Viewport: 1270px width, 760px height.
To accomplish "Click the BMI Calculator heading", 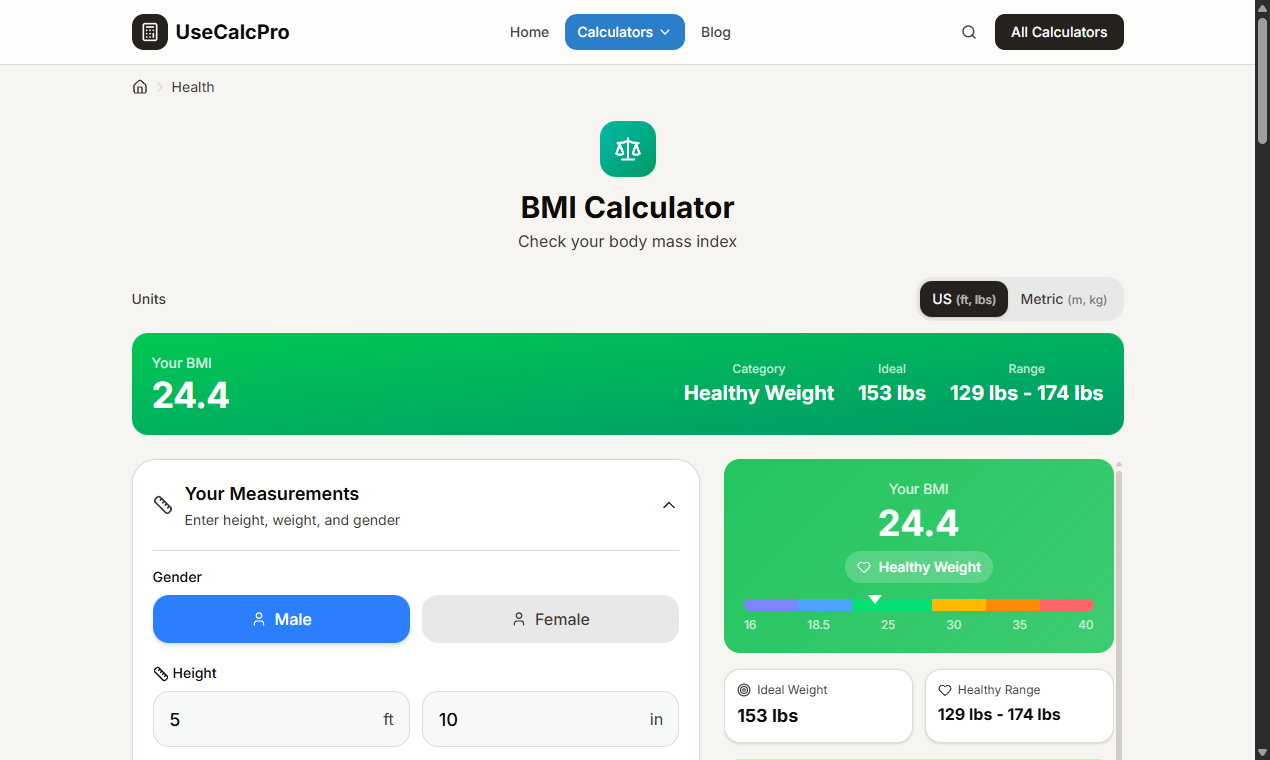I will click(x=628, y=207).
